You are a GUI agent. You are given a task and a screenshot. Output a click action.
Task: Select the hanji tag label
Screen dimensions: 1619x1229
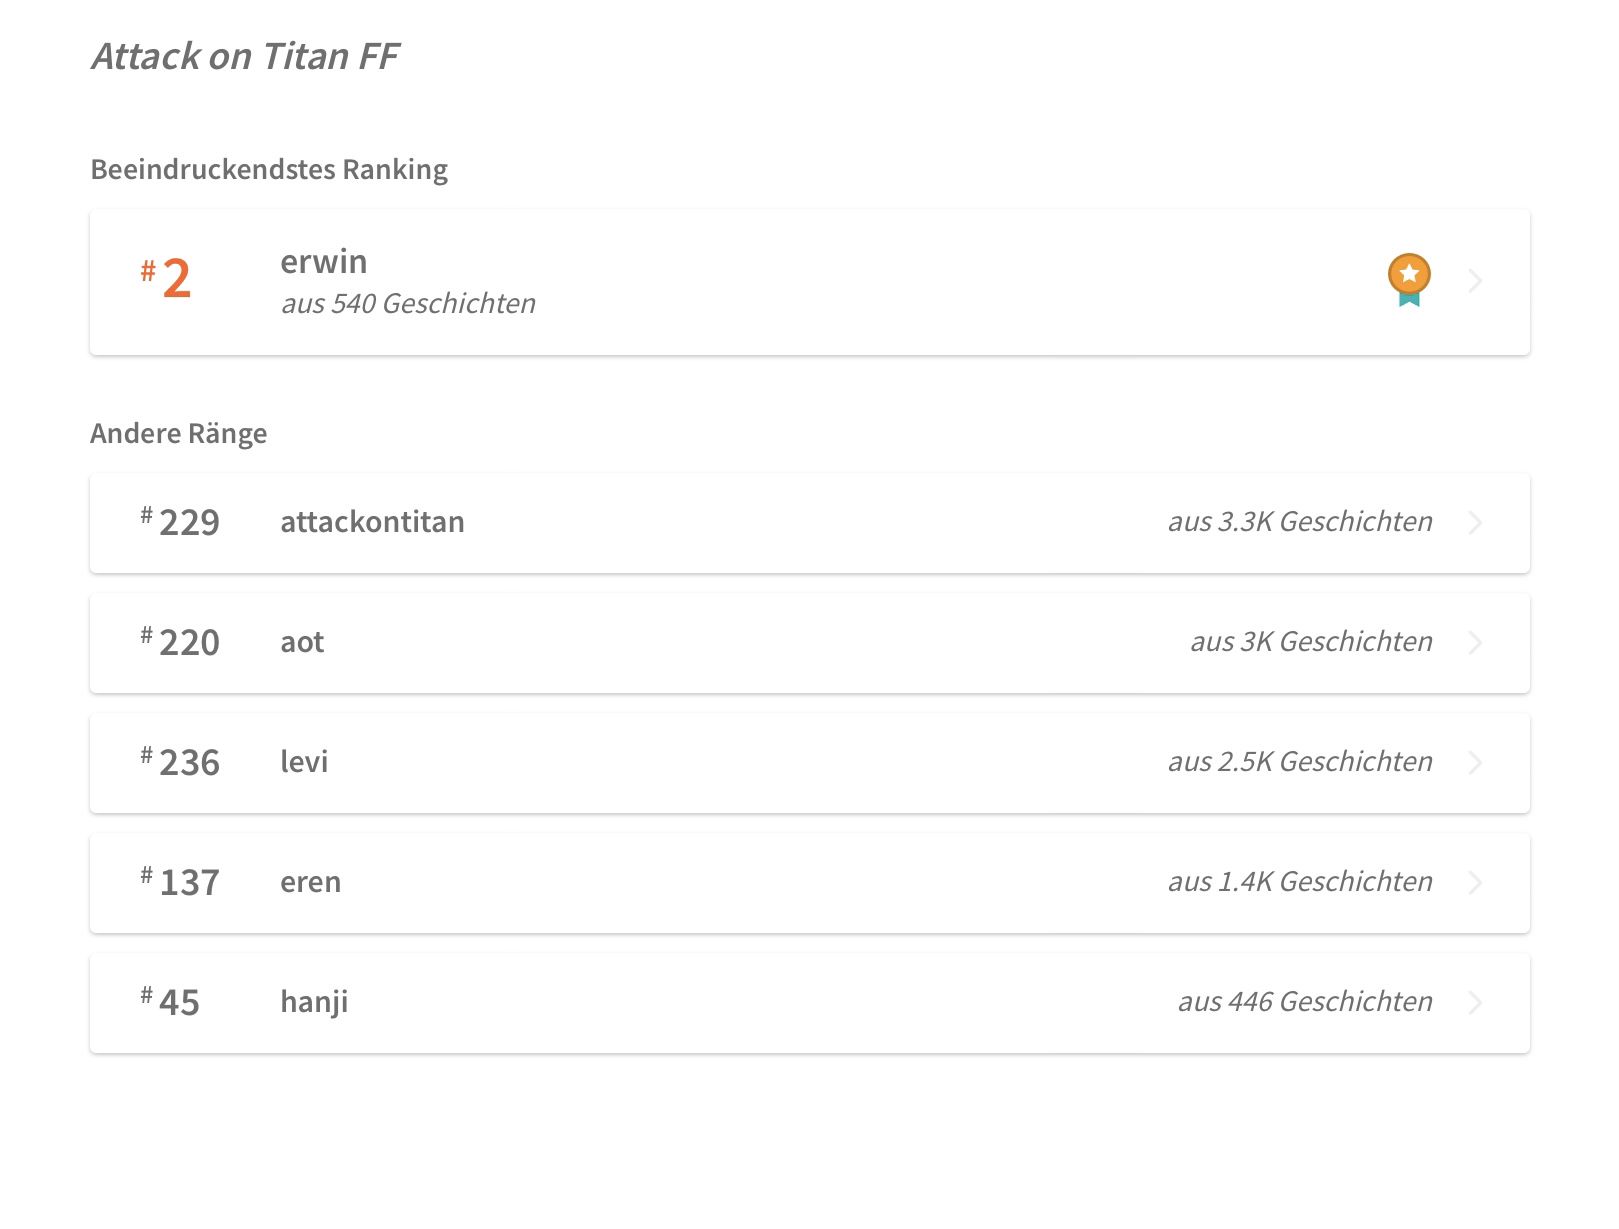(314, 1002)
